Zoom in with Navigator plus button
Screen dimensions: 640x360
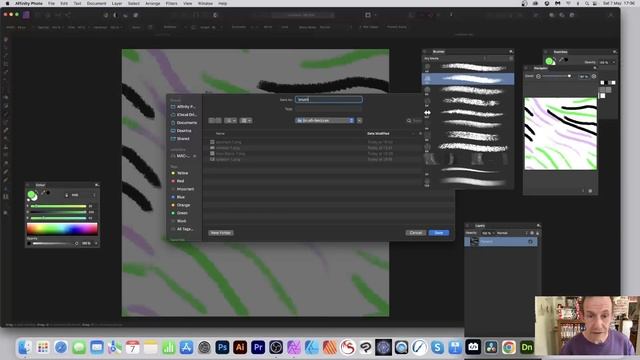[594, 76]
